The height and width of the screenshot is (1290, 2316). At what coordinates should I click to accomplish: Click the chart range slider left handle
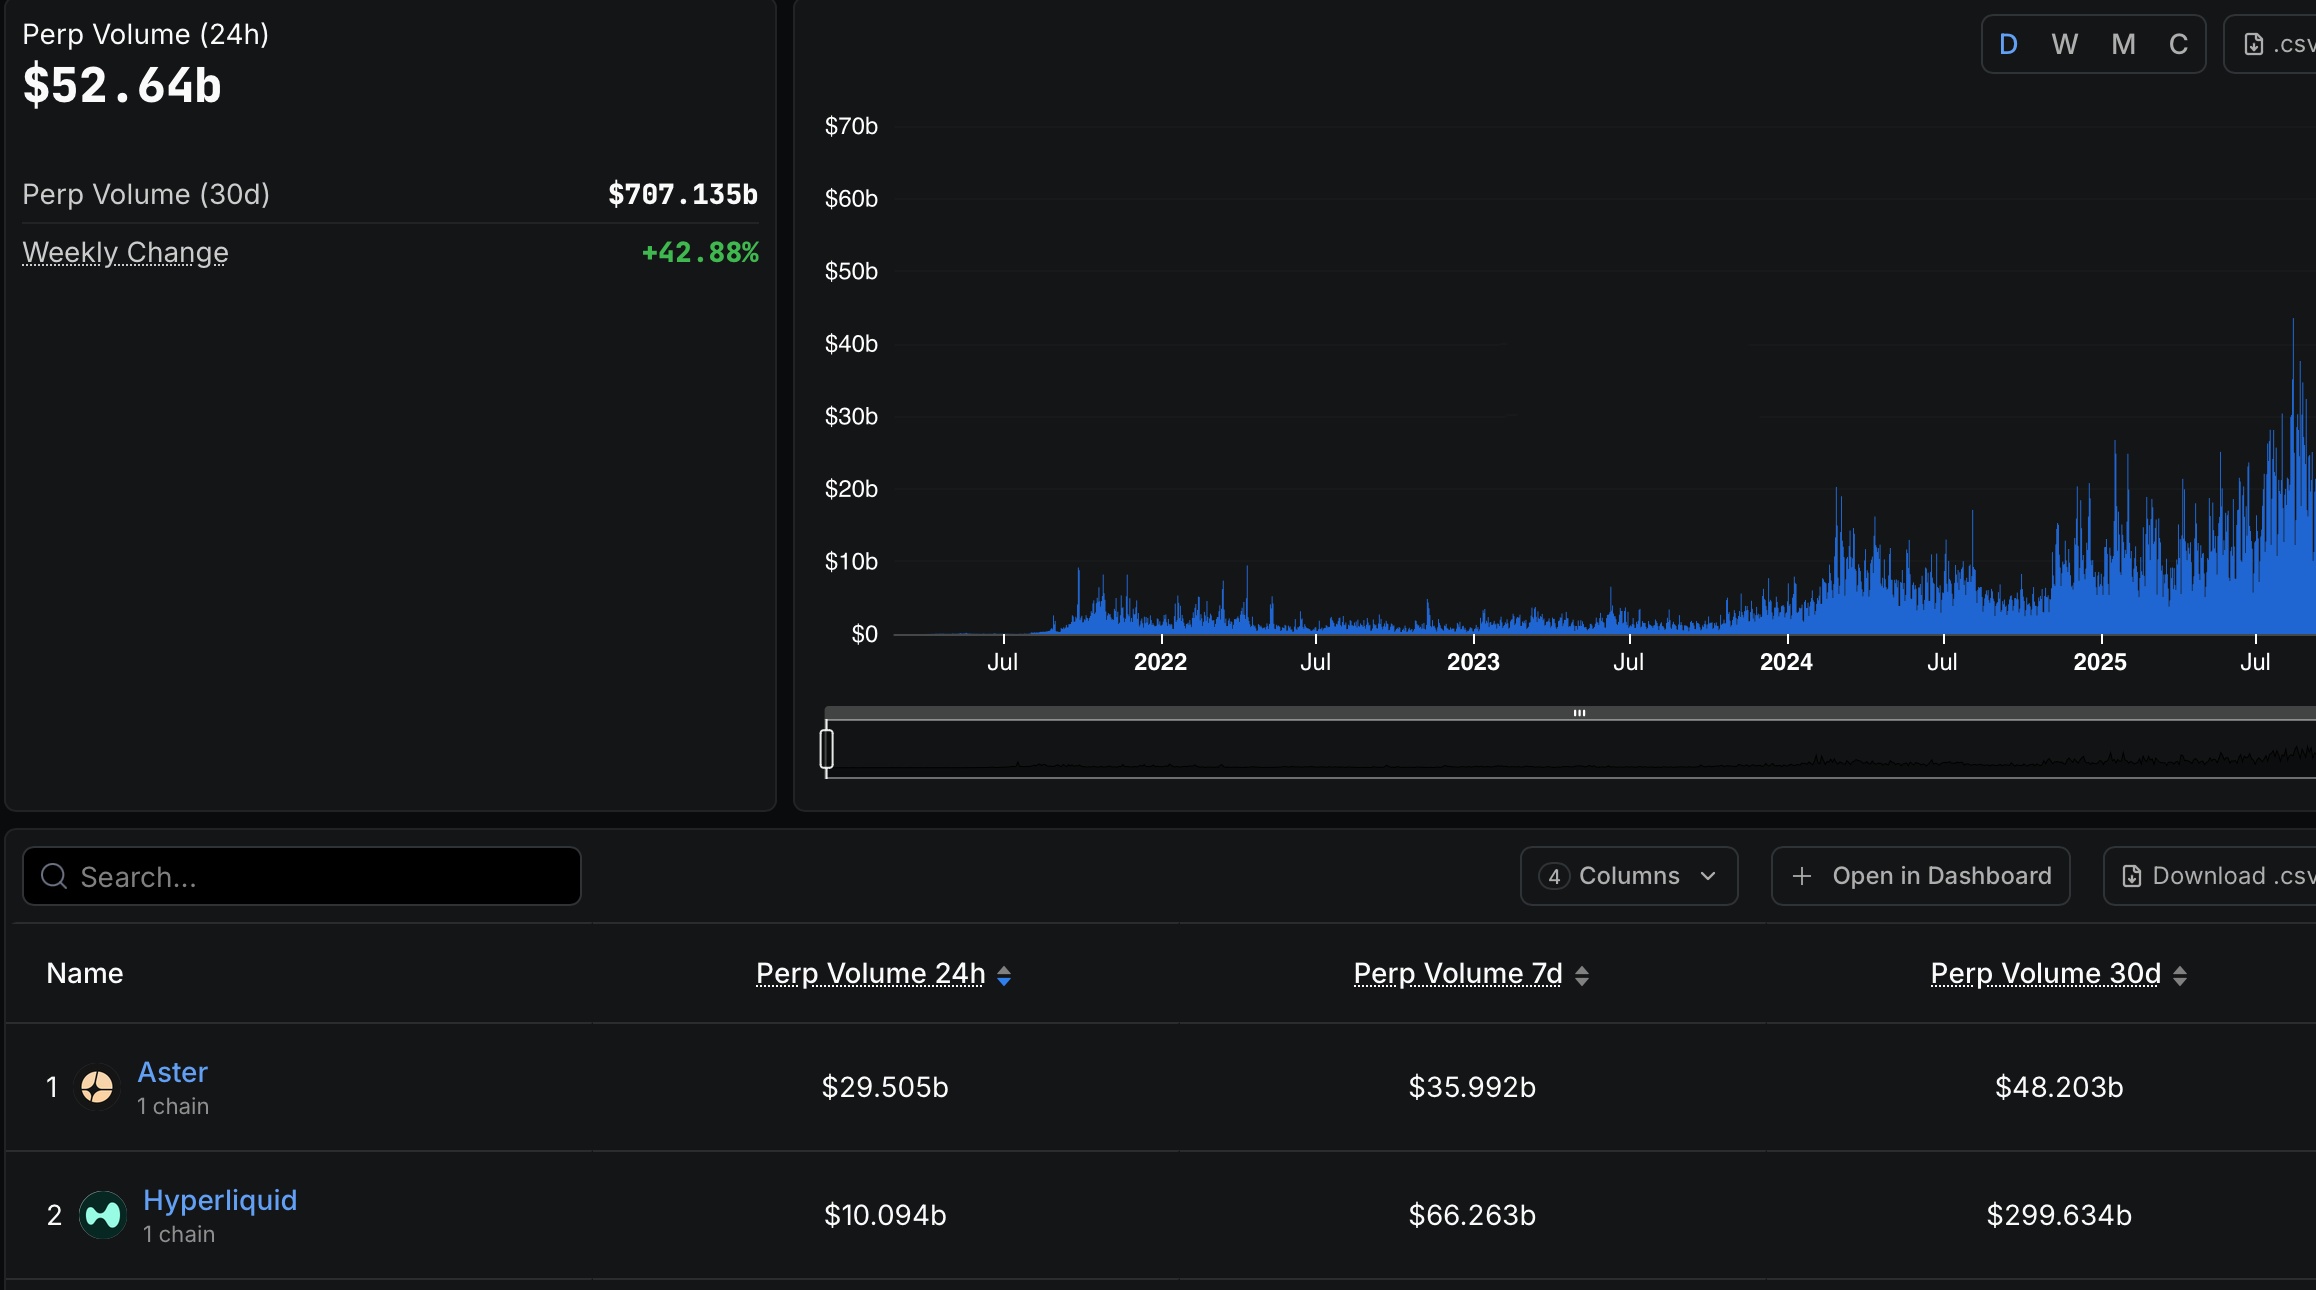(827, 748)
